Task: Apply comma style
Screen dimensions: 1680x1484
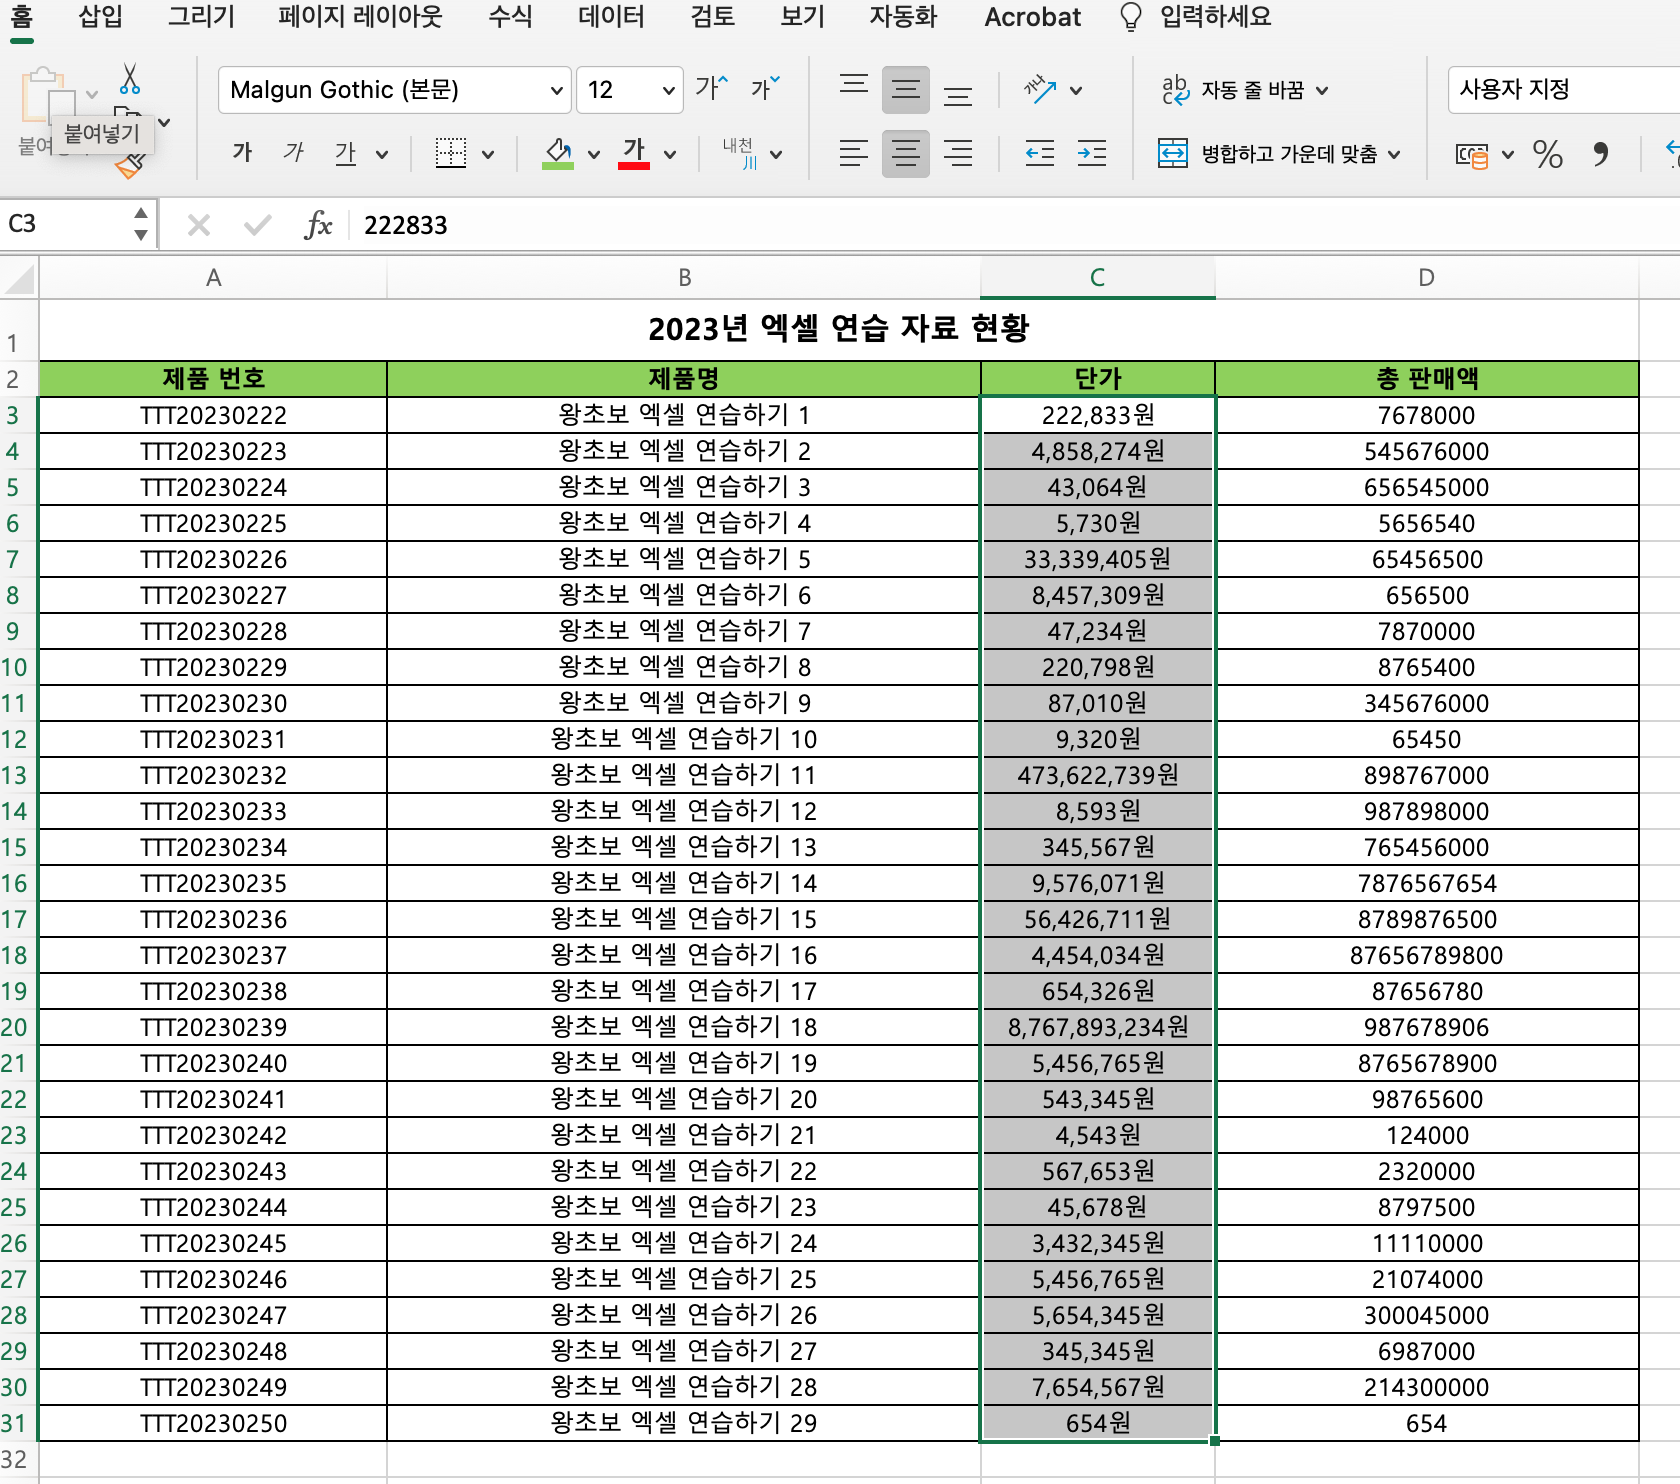Action: pos(1601,154)
